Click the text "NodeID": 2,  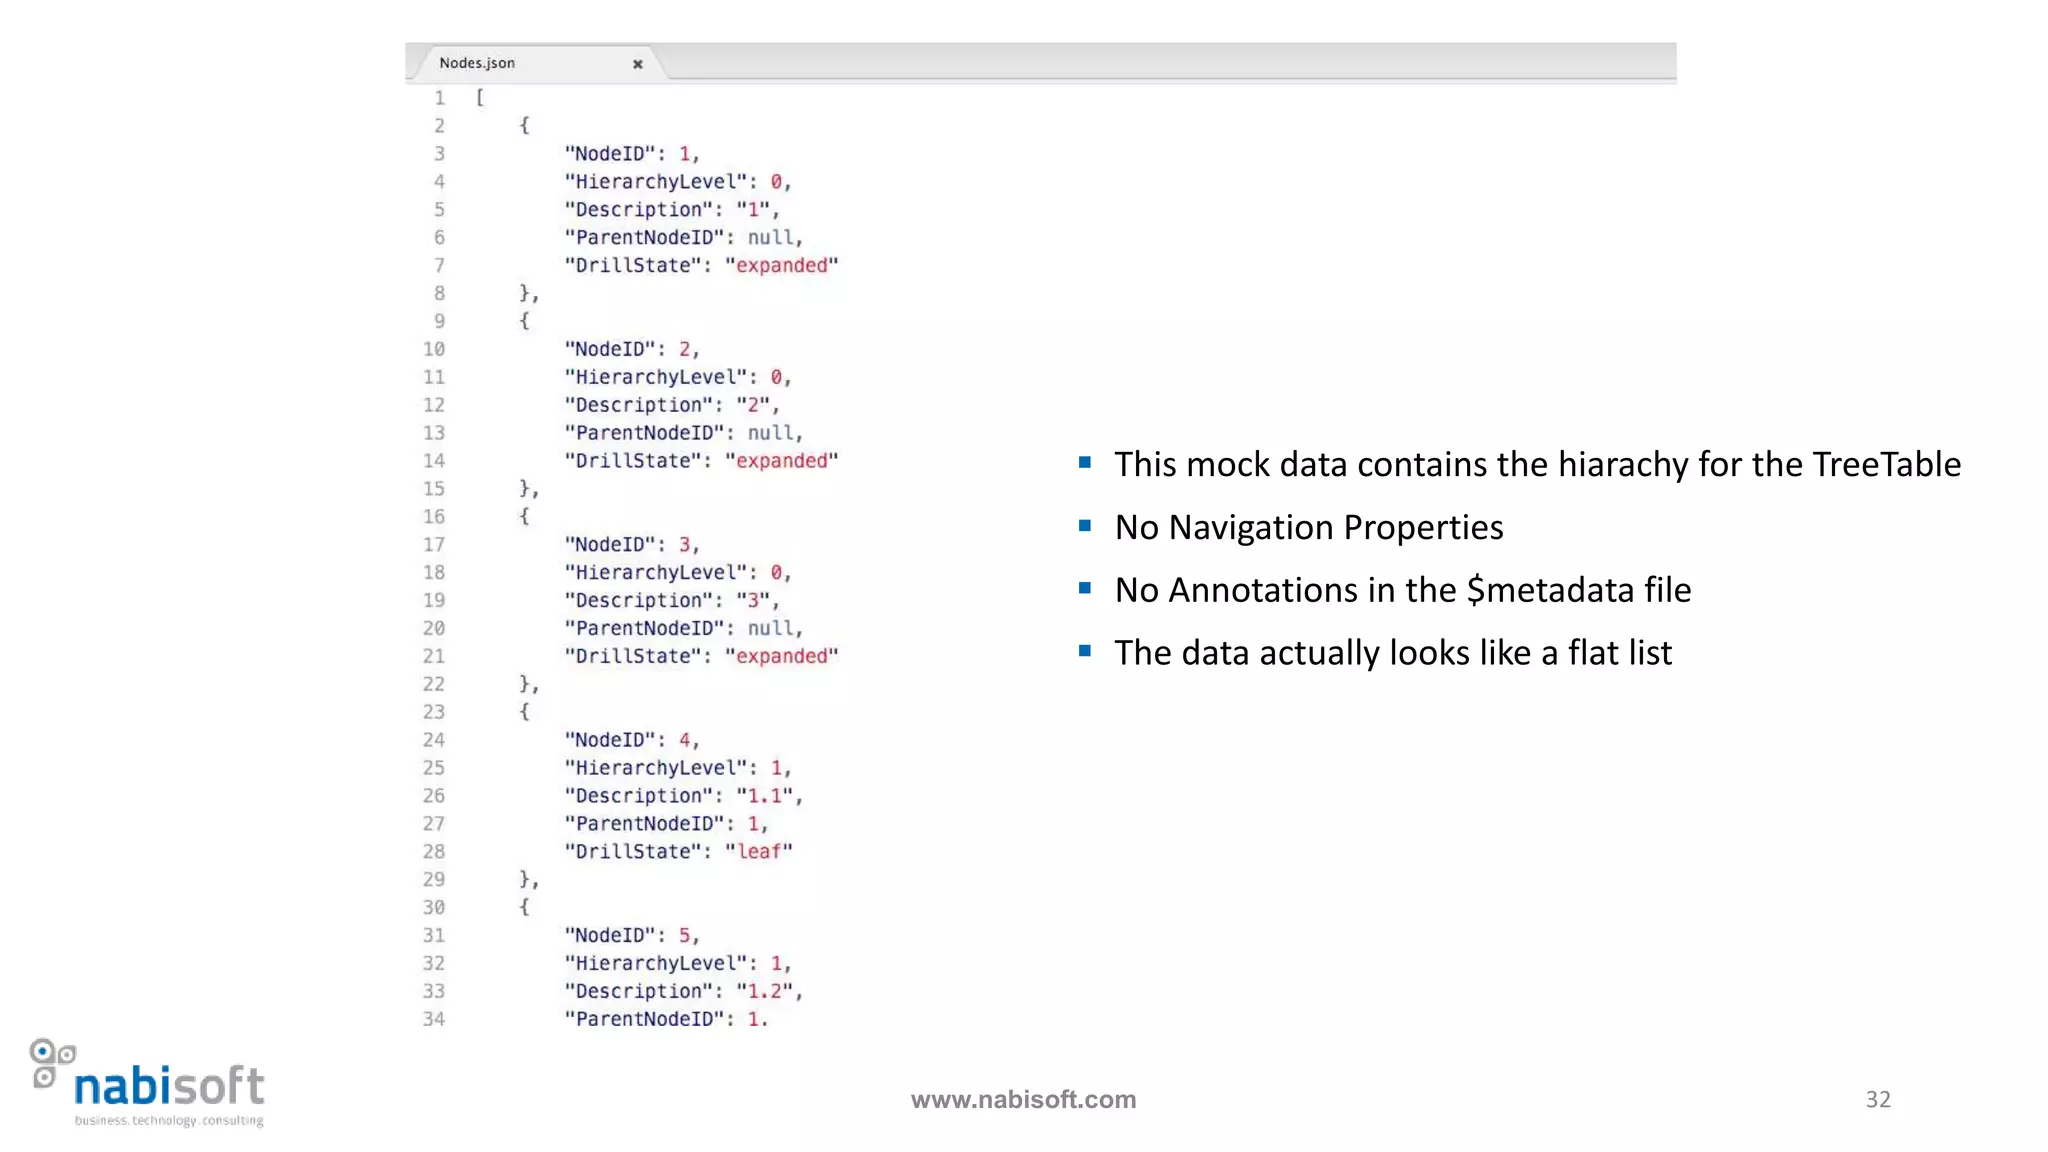[632, 349]
